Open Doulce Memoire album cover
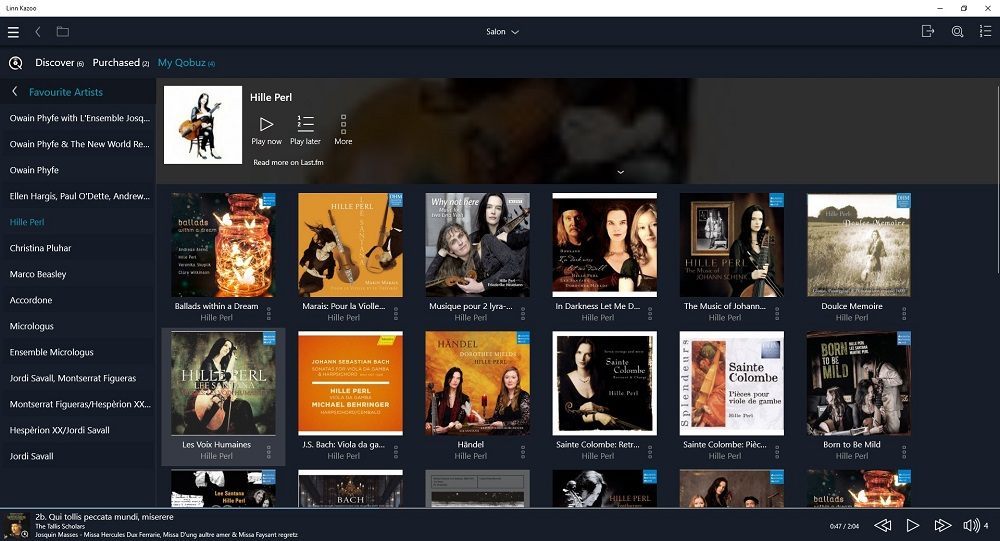1000x541 pixels. pyautogui.click(x=858, y=245)
